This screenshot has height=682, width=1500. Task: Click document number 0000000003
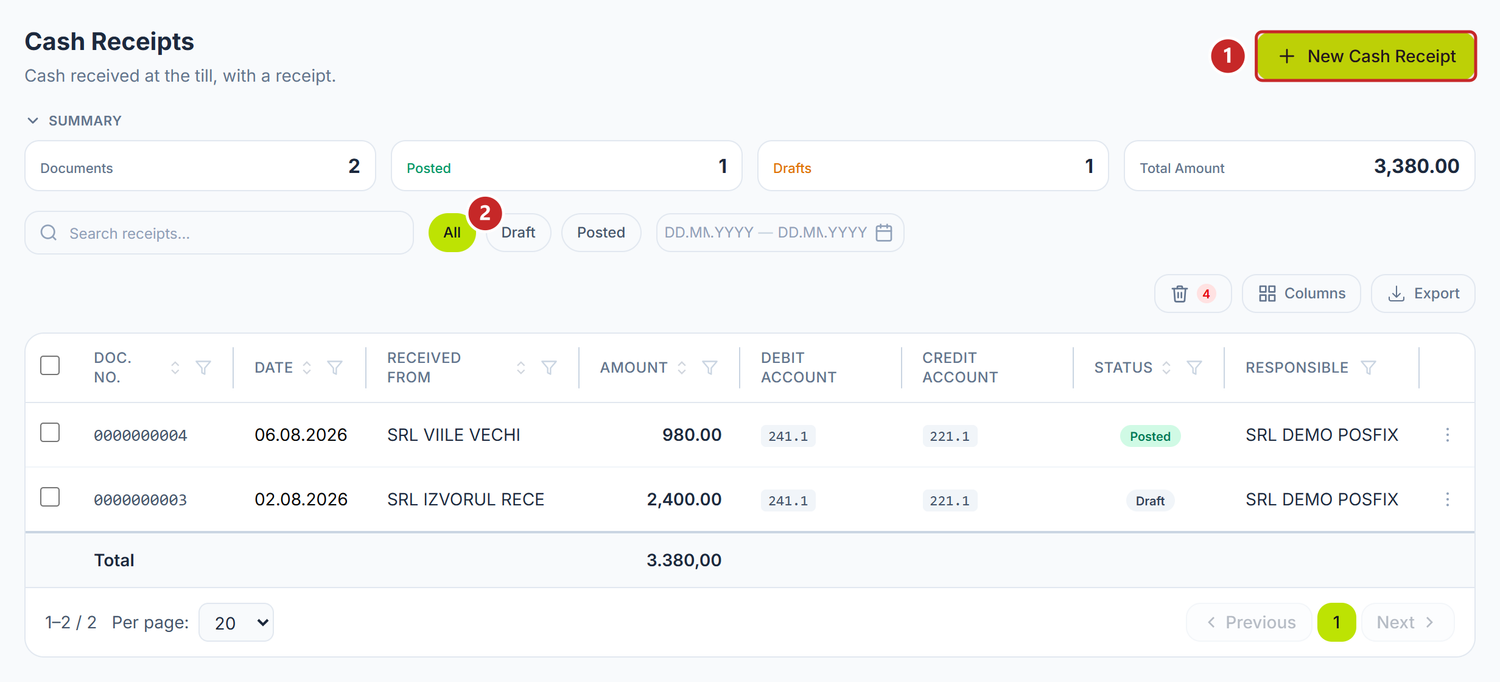tap(140, 500)
